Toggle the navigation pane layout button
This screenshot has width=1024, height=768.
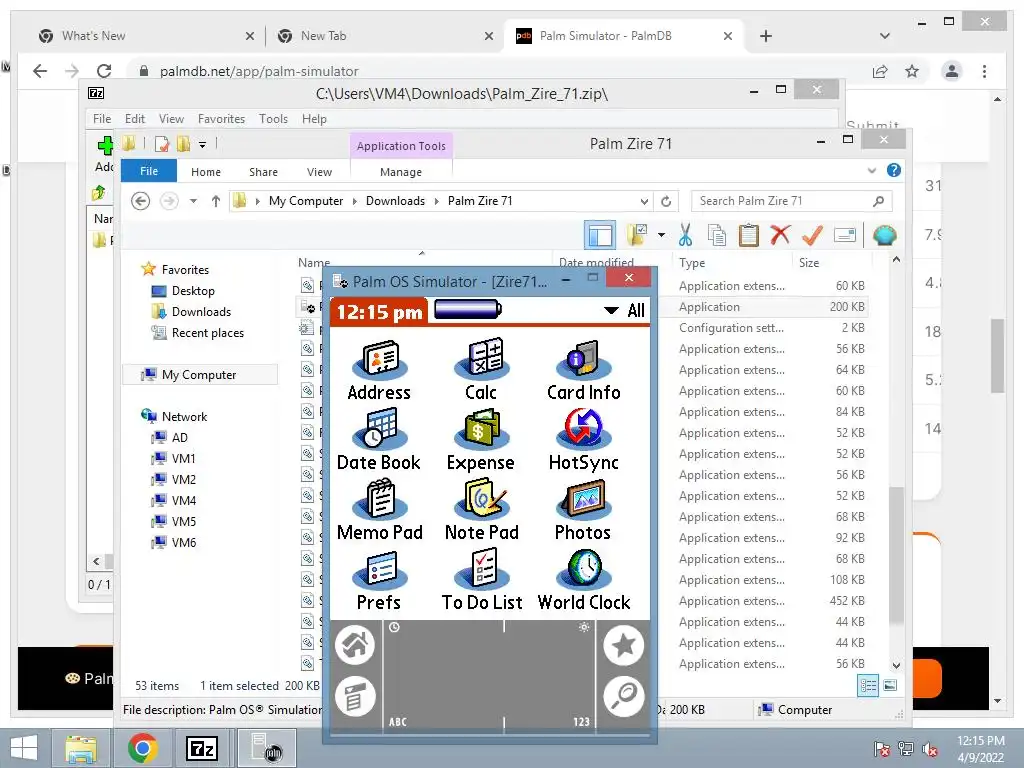pyautogui.click(x=600, y=235)
